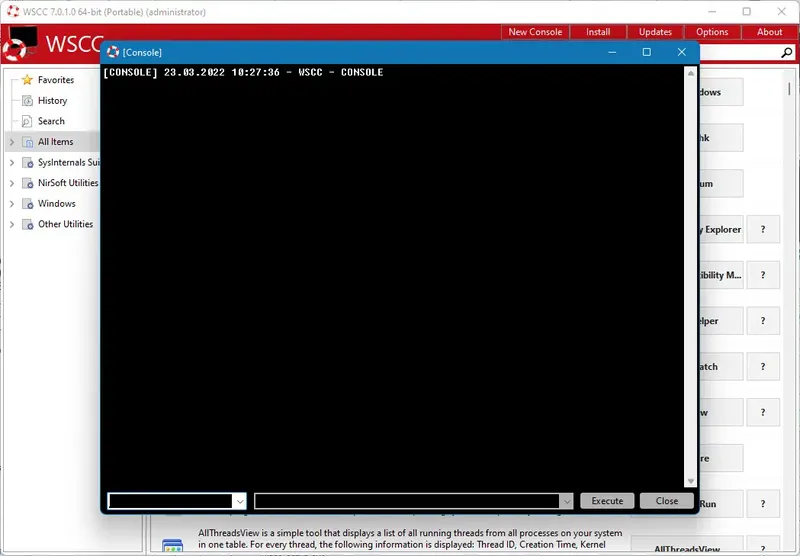
Task: Select Windows in the sidebar tree
Action: (x=57, y=204)
